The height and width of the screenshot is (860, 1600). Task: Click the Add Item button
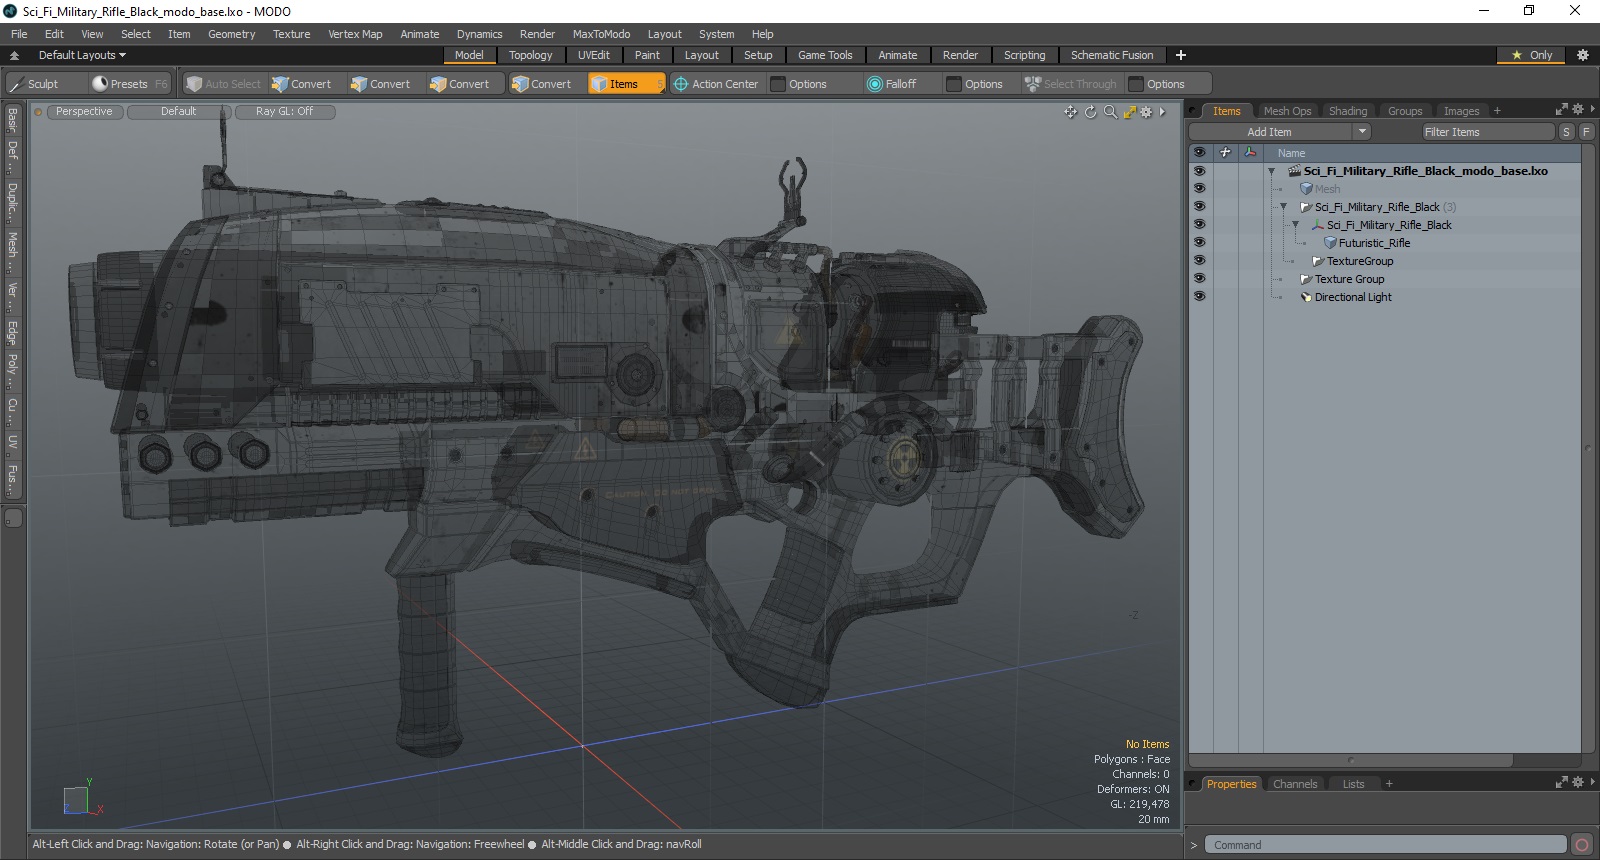click(x=1270, y=132)
